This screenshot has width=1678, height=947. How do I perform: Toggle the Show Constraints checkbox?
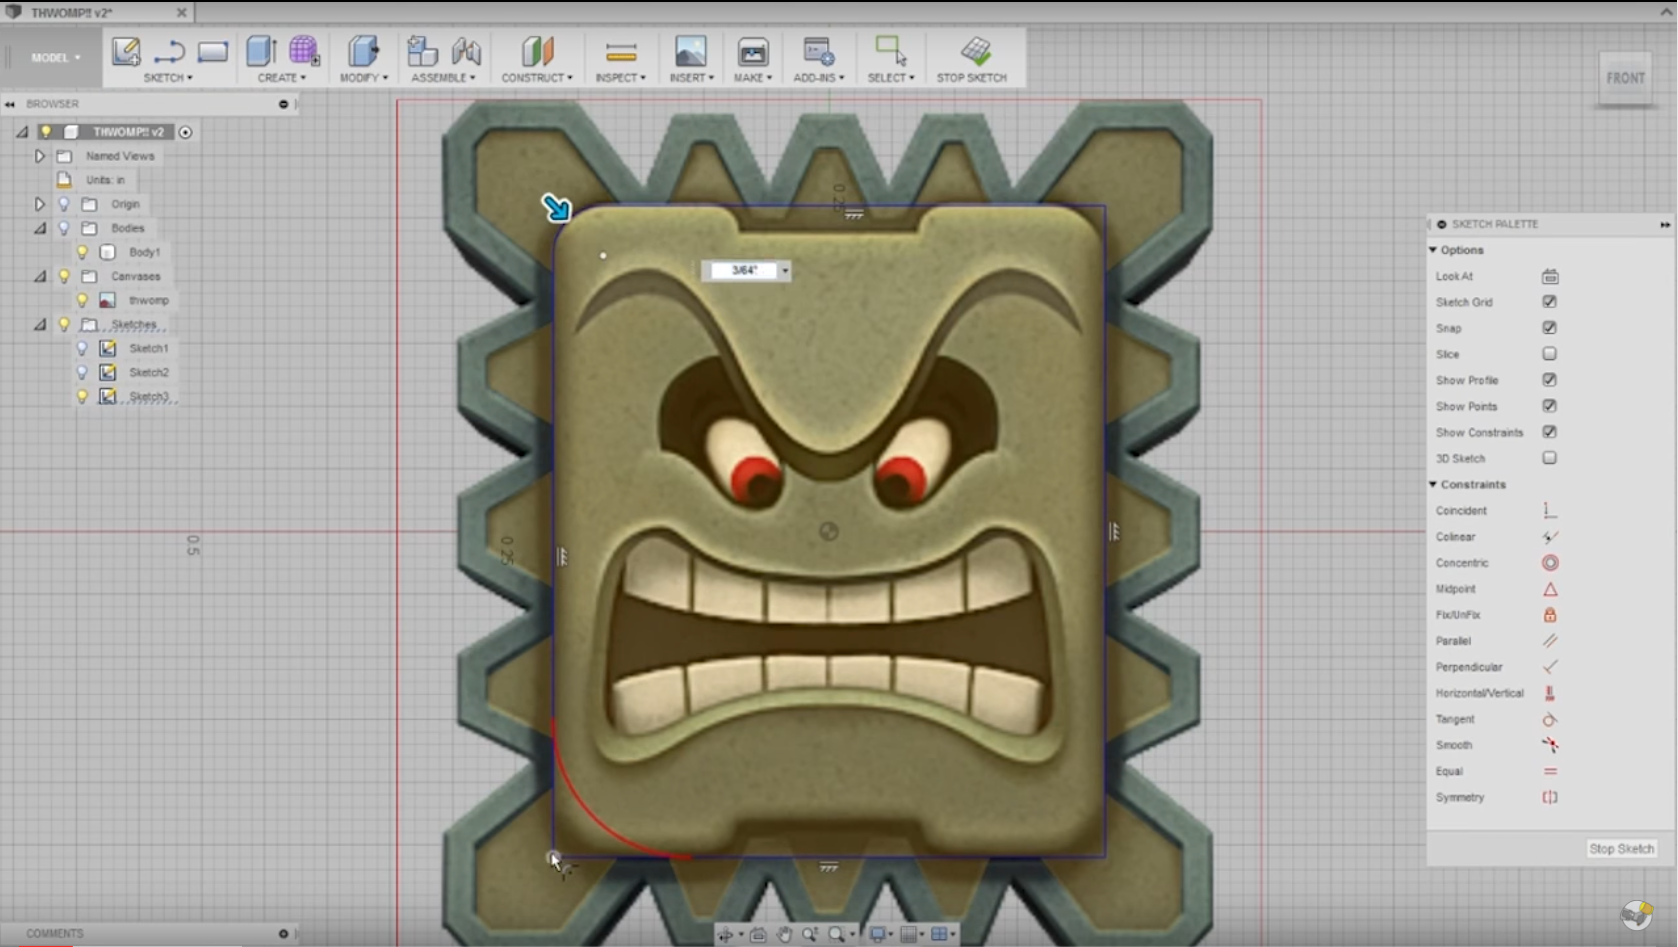coord(1549,431)
